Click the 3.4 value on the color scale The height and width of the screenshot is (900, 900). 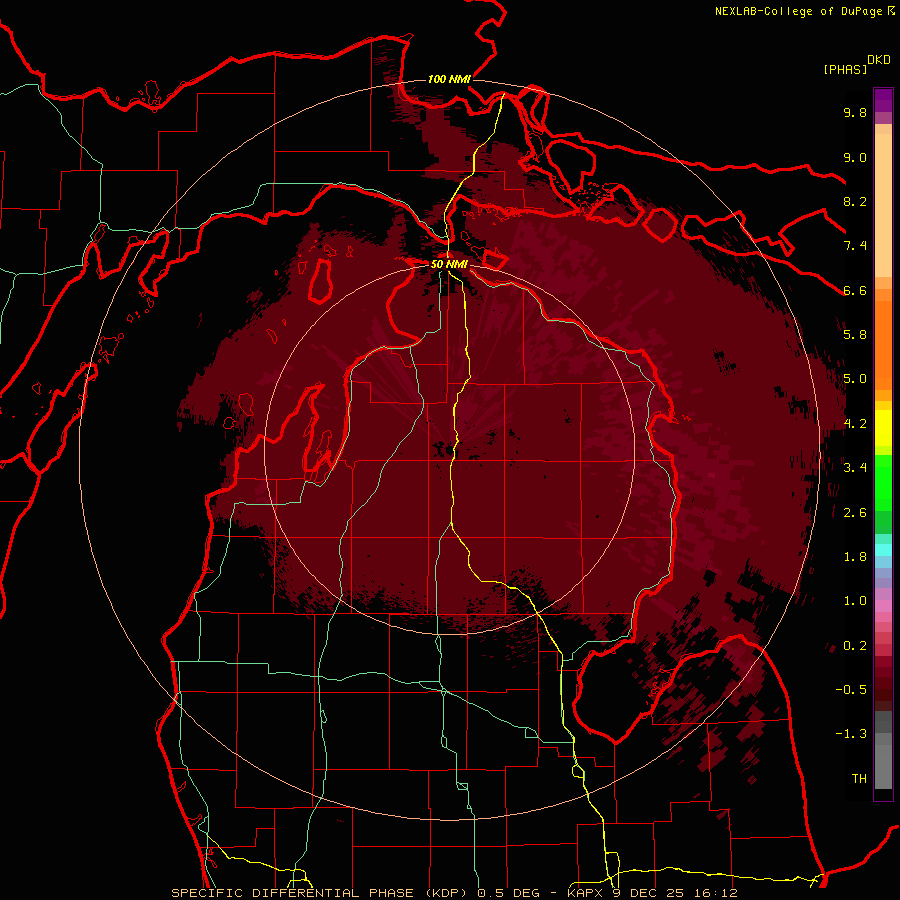pos(855,468)
